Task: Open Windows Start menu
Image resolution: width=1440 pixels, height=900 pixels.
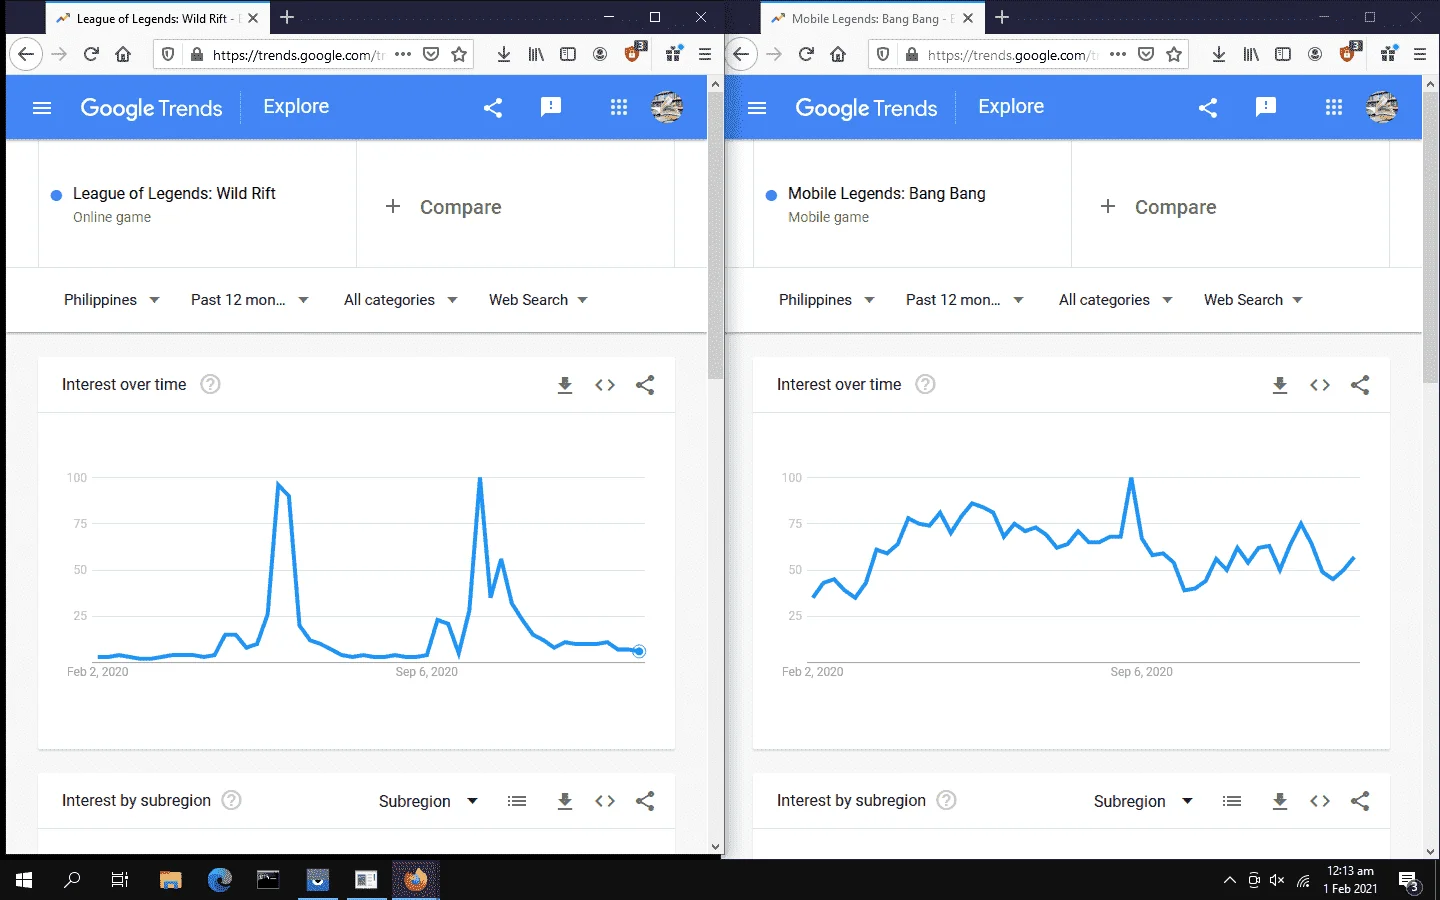Action: point(24,880)
